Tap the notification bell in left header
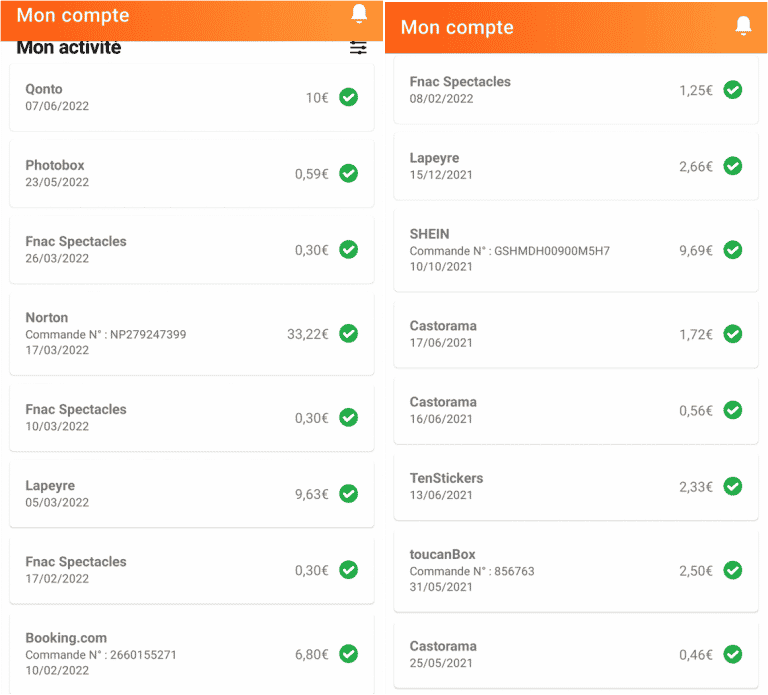The height and width of the screenshot is (695, 768). click(x=360, y=13)
